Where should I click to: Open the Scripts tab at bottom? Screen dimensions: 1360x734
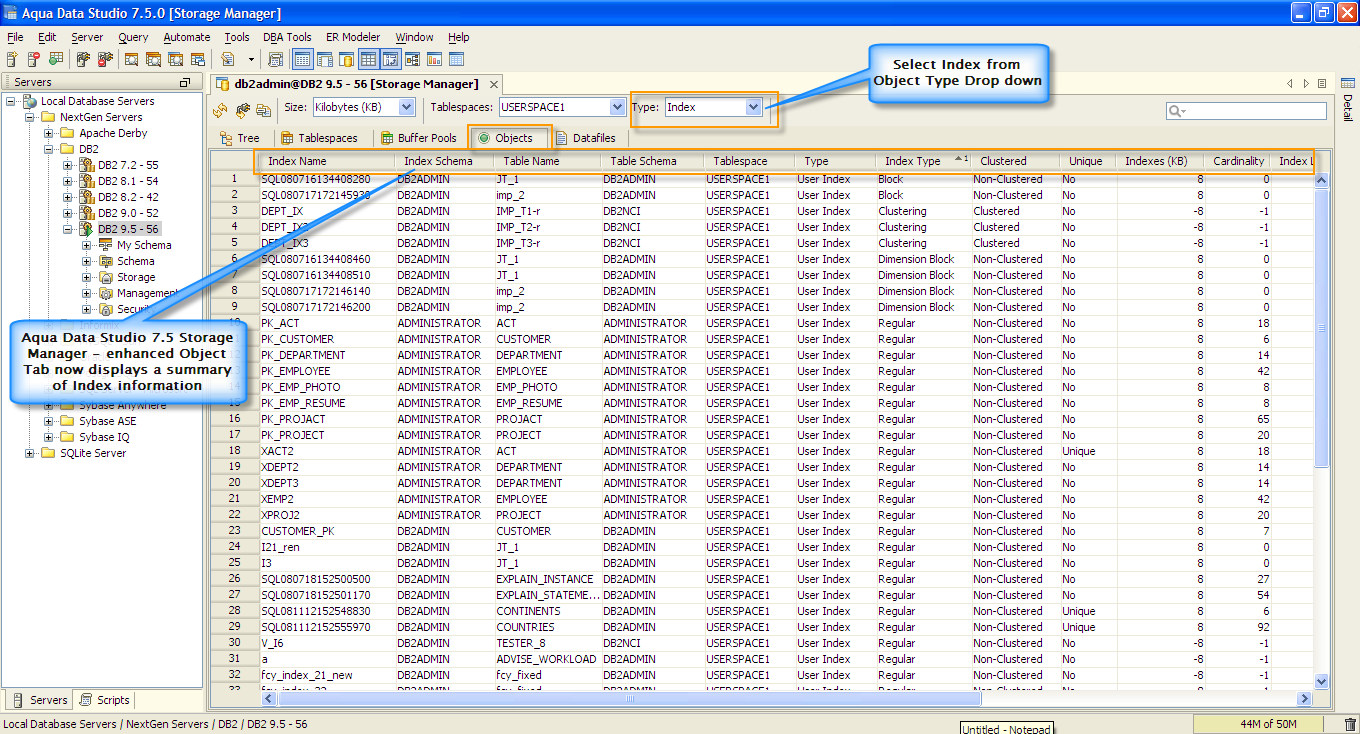105,700
